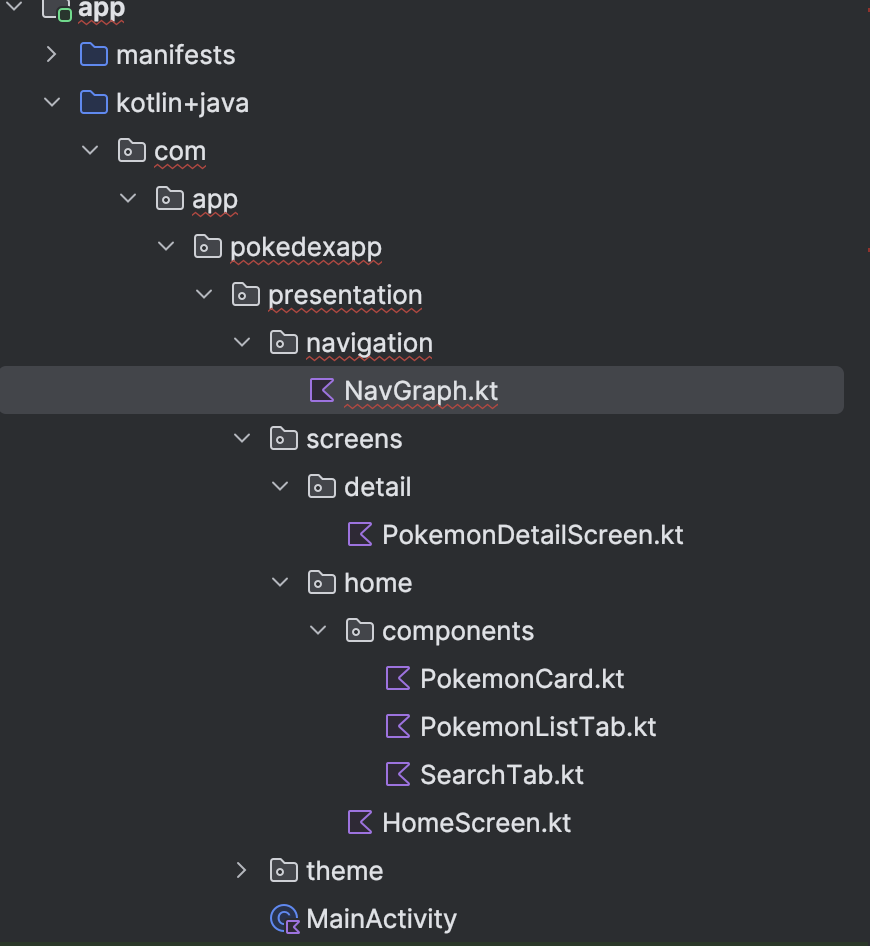Open the SearchTab.kt file
The height and width of the screenshot is (946, 870).
pos(501,774)
